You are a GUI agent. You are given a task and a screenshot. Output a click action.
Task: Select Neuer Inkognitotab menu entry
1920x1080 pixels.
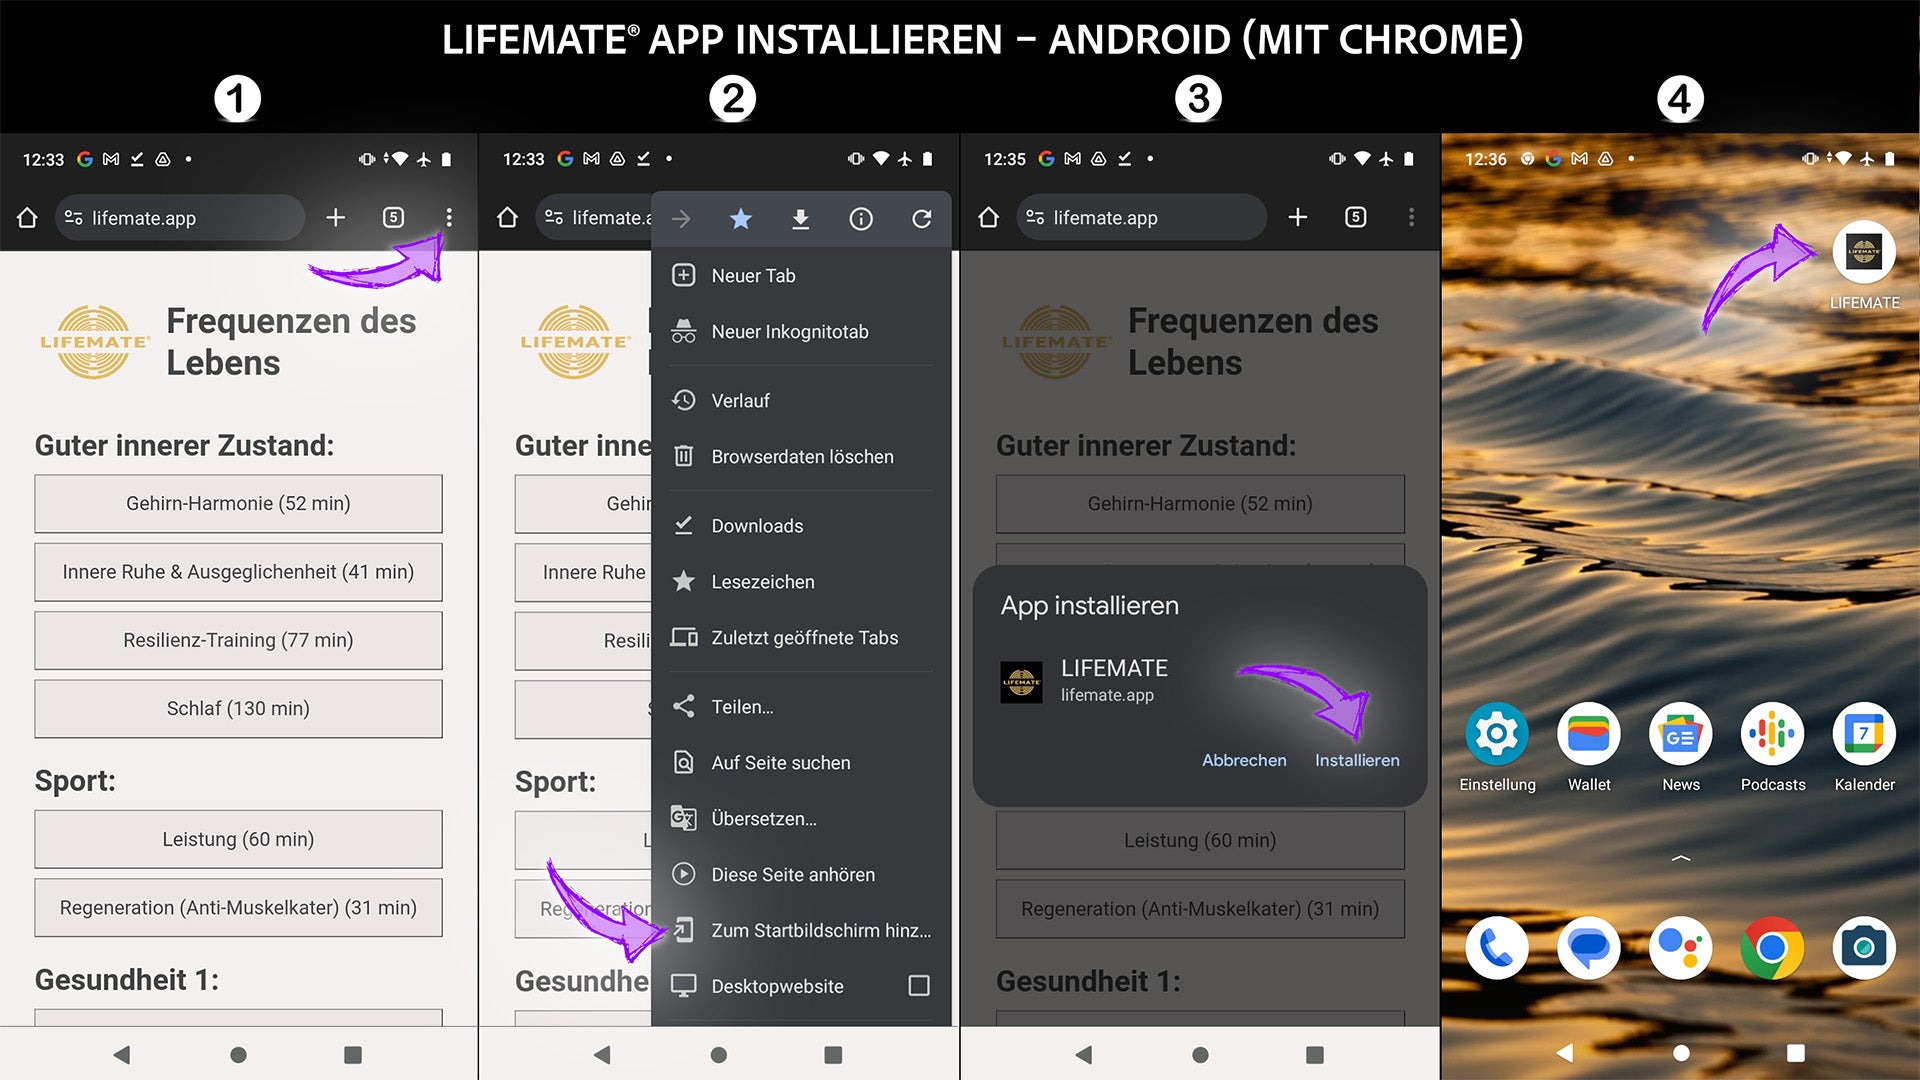(789, 332)
